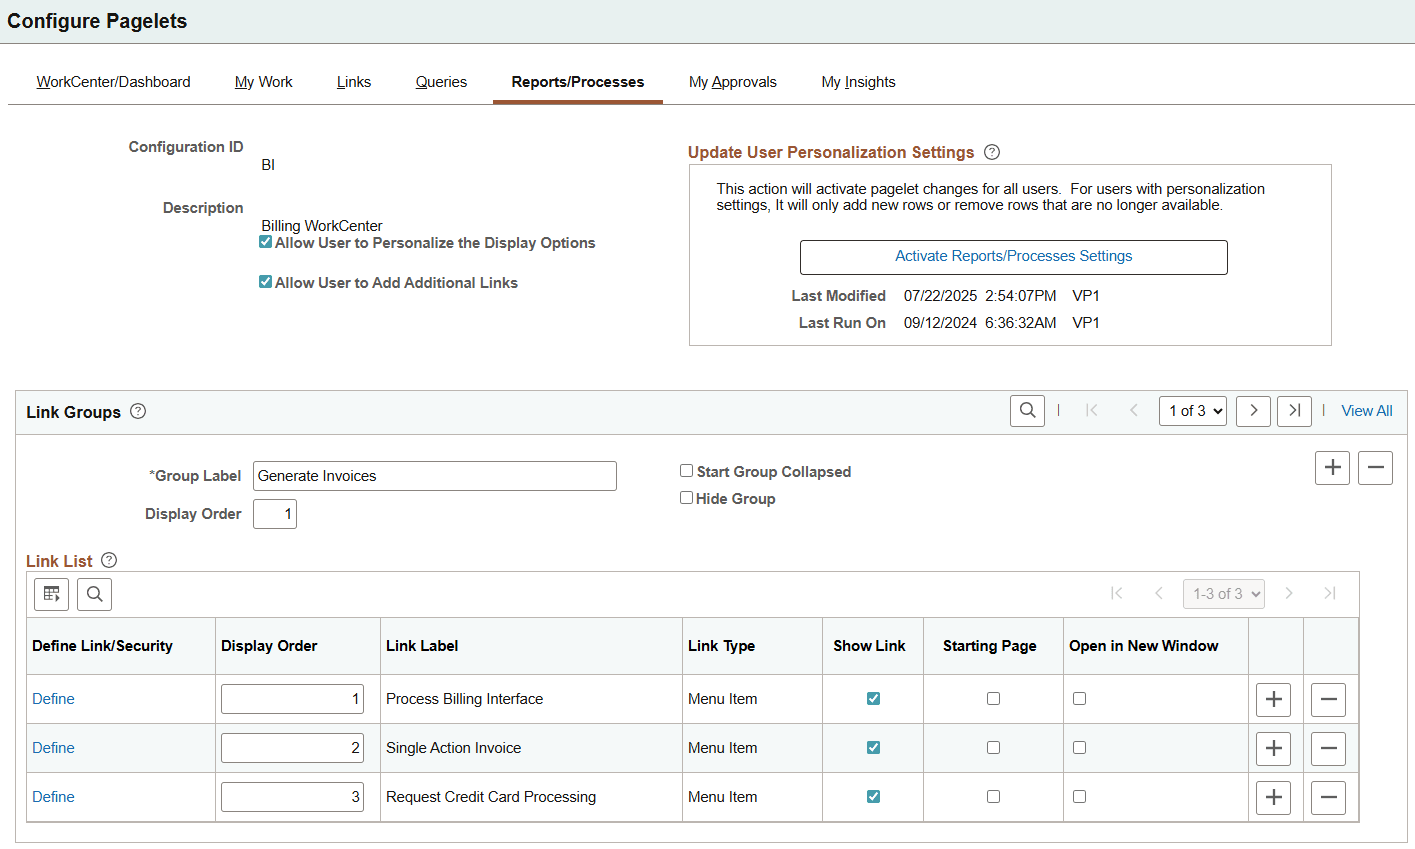Viewport: 1415px width, 849px height.
Task: Edit the Group Label field
Action: (x=434, y=475)
